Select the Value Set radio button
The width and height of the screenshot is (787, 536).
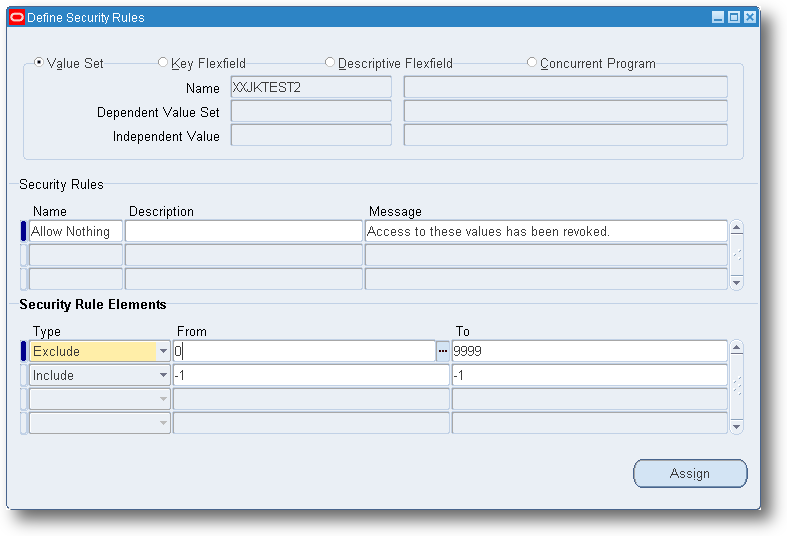click(x=39, y=63)
